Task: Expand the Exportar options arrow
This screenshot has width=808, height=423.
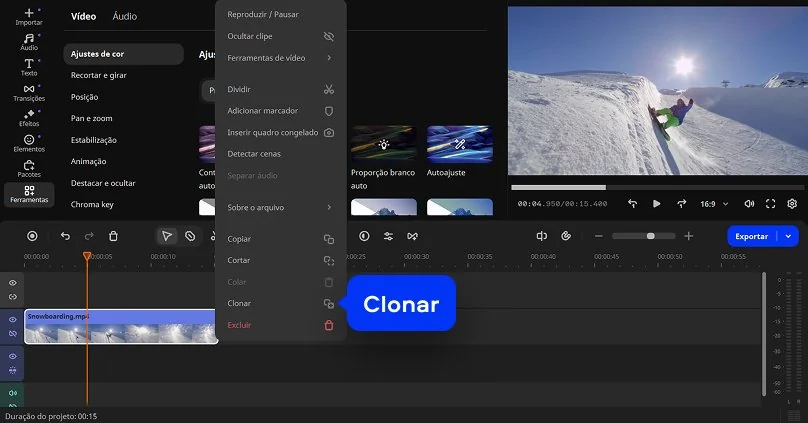Action: coord(789,236)
